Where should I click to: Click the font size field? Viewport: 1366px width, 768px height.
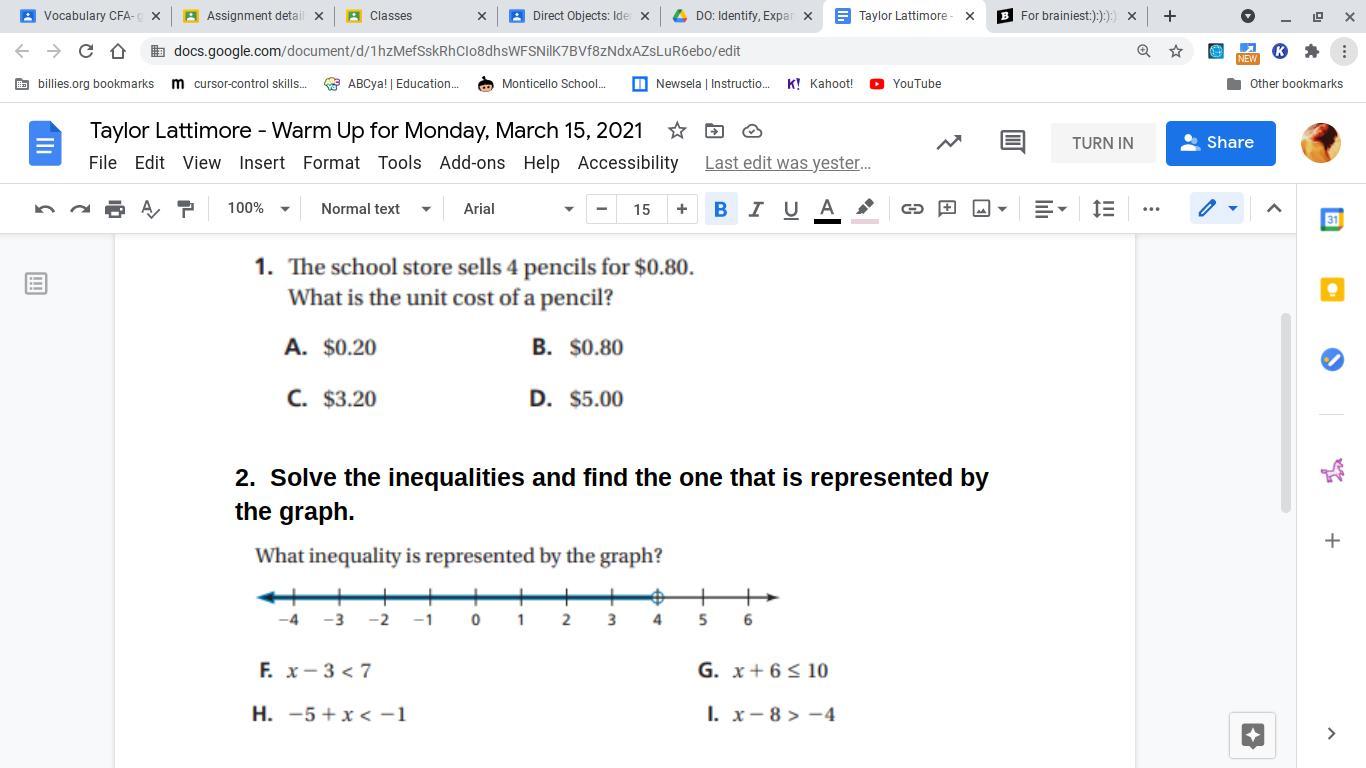point(641,209)
